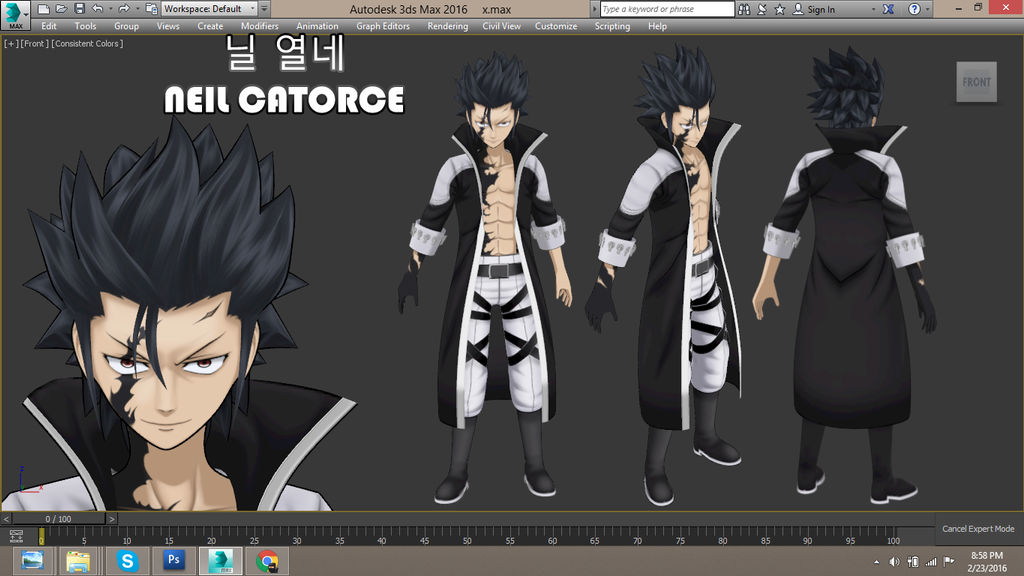Viewport: 1024px width, 576px height.
Task: Click the 0 / 100 time slider handle
Action: (x=58, y=519)
